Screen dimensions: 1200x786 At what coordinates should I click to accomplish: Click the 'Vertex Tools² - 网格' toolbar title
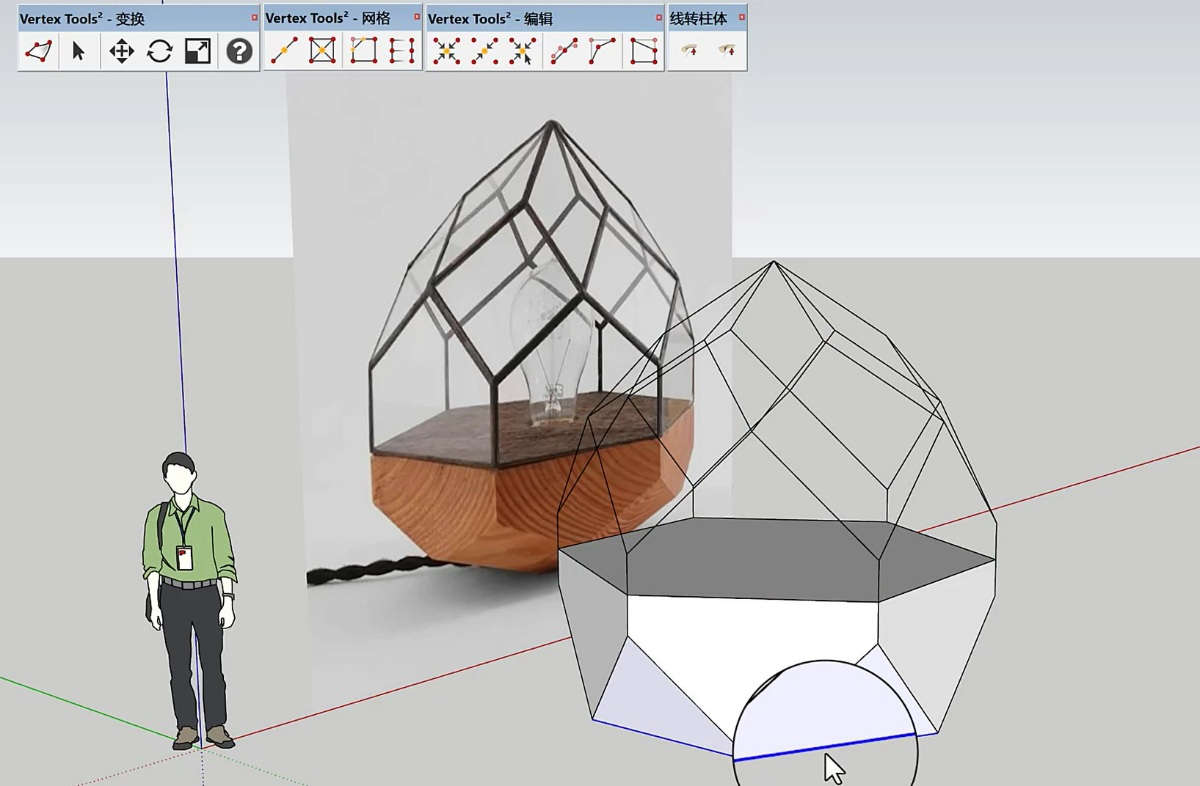pyautogui.click(x=328, y=19)
